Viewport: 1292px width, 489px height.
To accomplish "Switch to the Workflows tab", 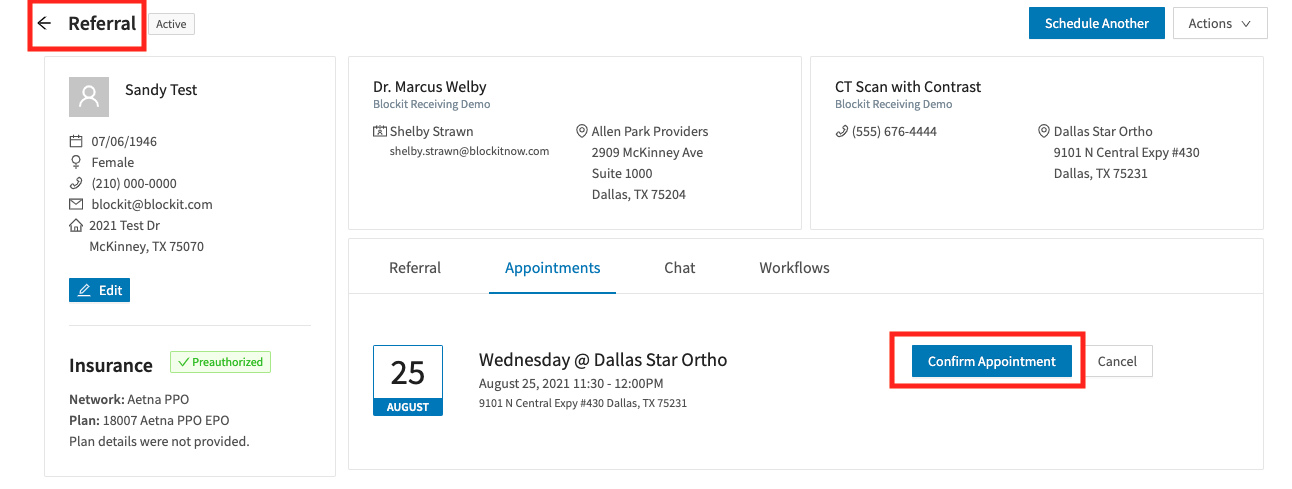I will pos(794,268).
